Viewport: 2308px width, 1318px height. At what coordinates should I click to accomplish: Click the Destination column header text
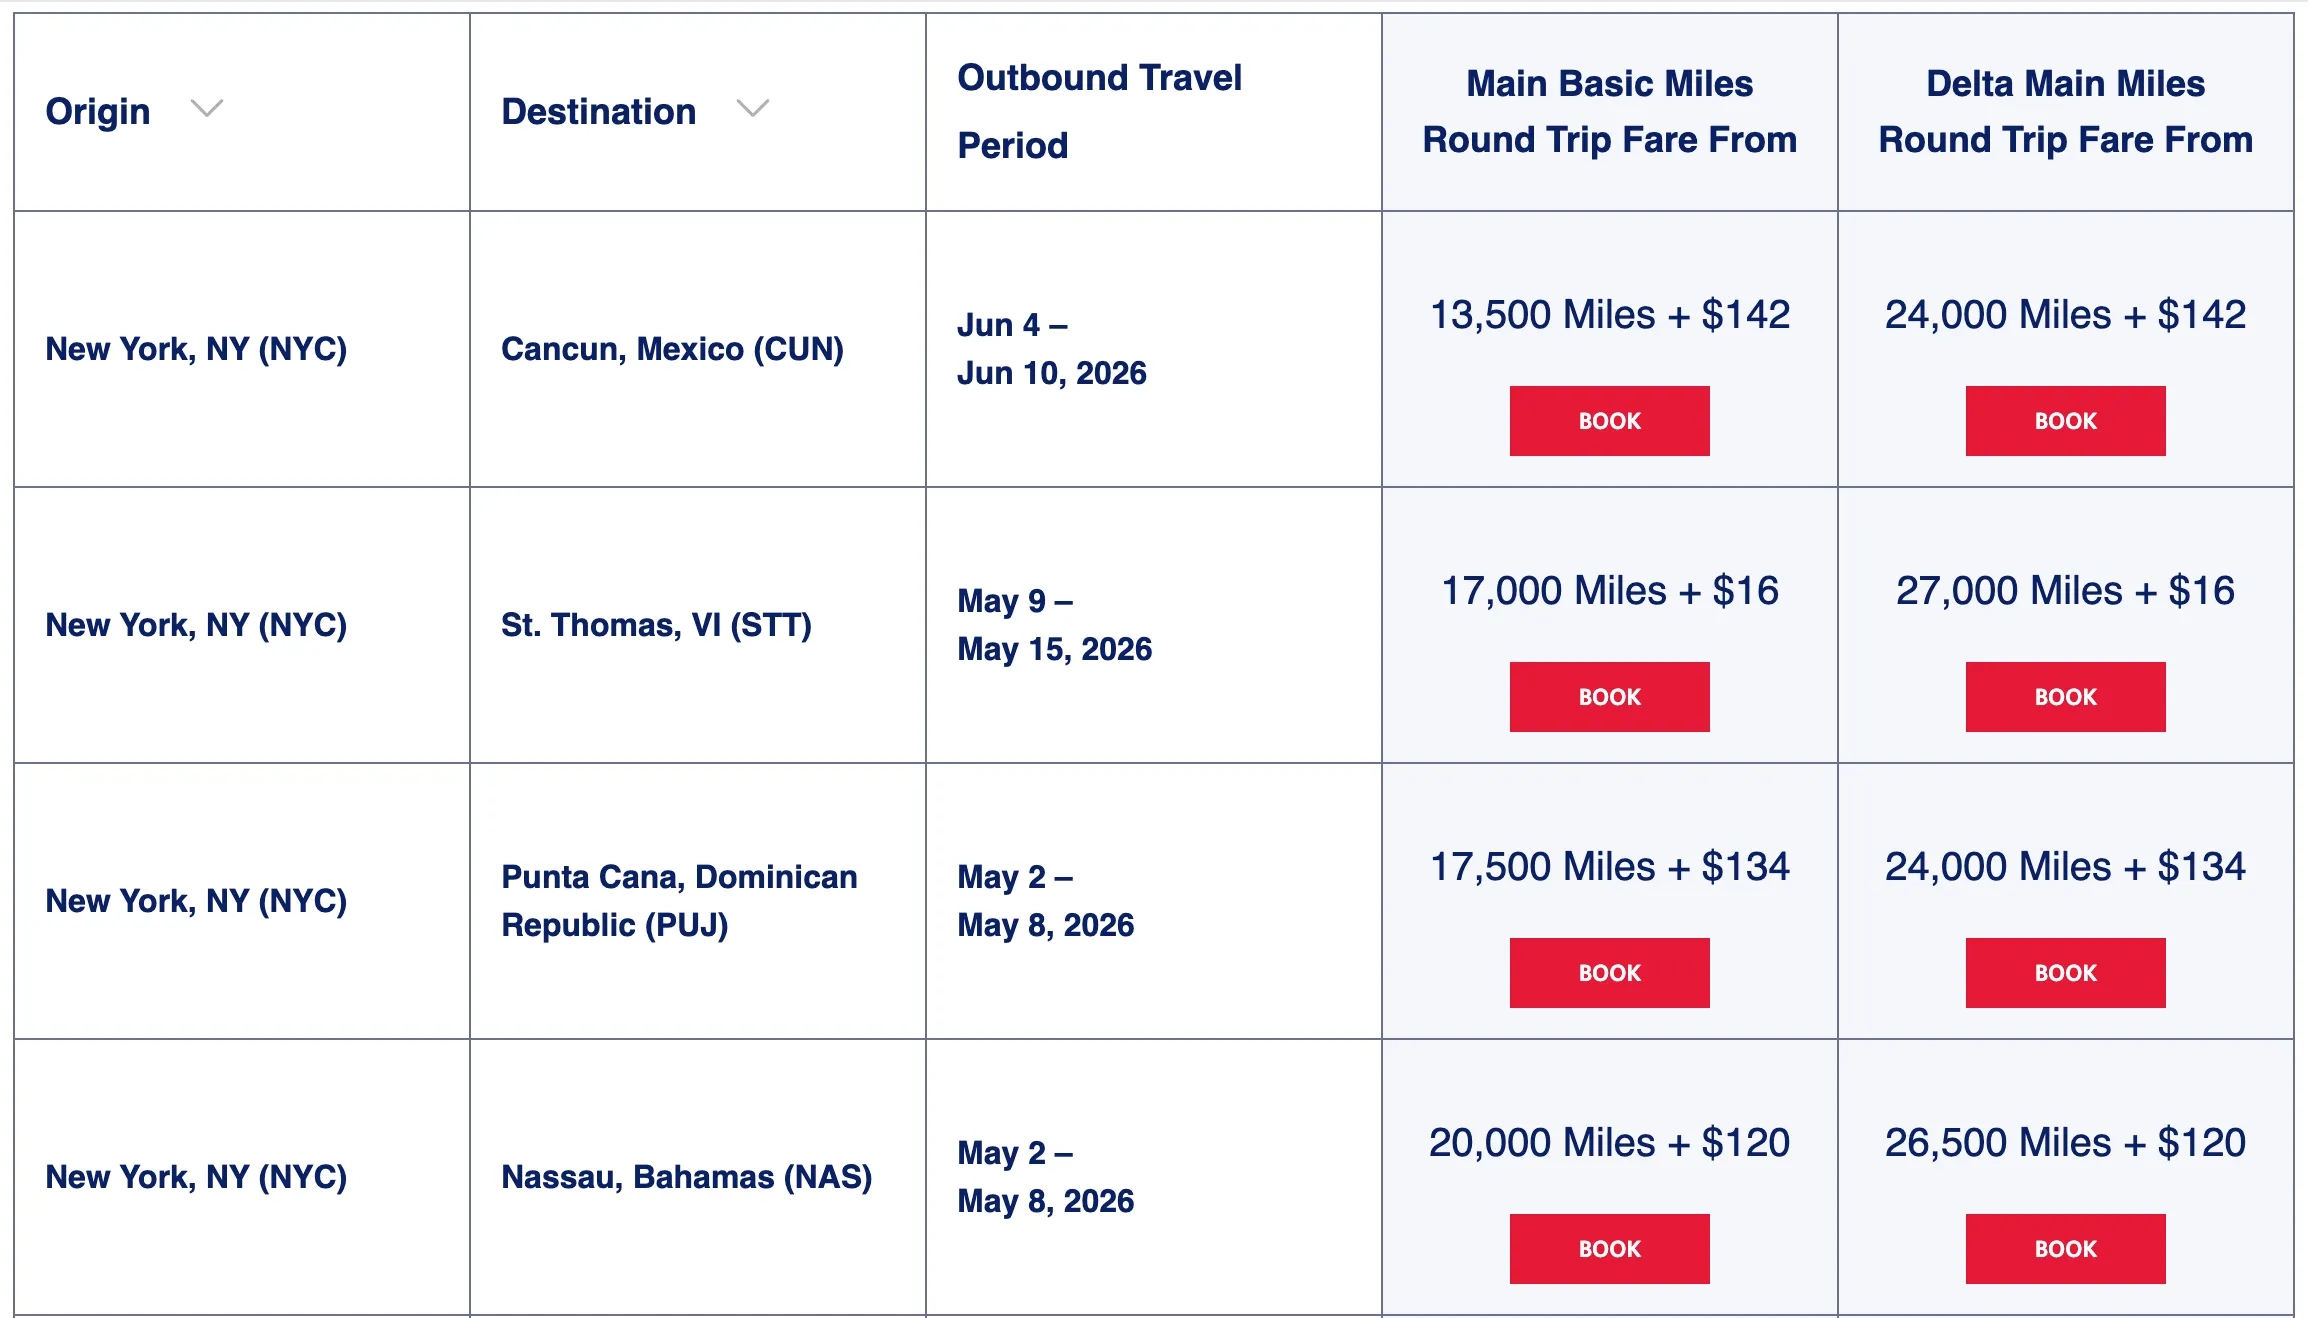[598, 111]
